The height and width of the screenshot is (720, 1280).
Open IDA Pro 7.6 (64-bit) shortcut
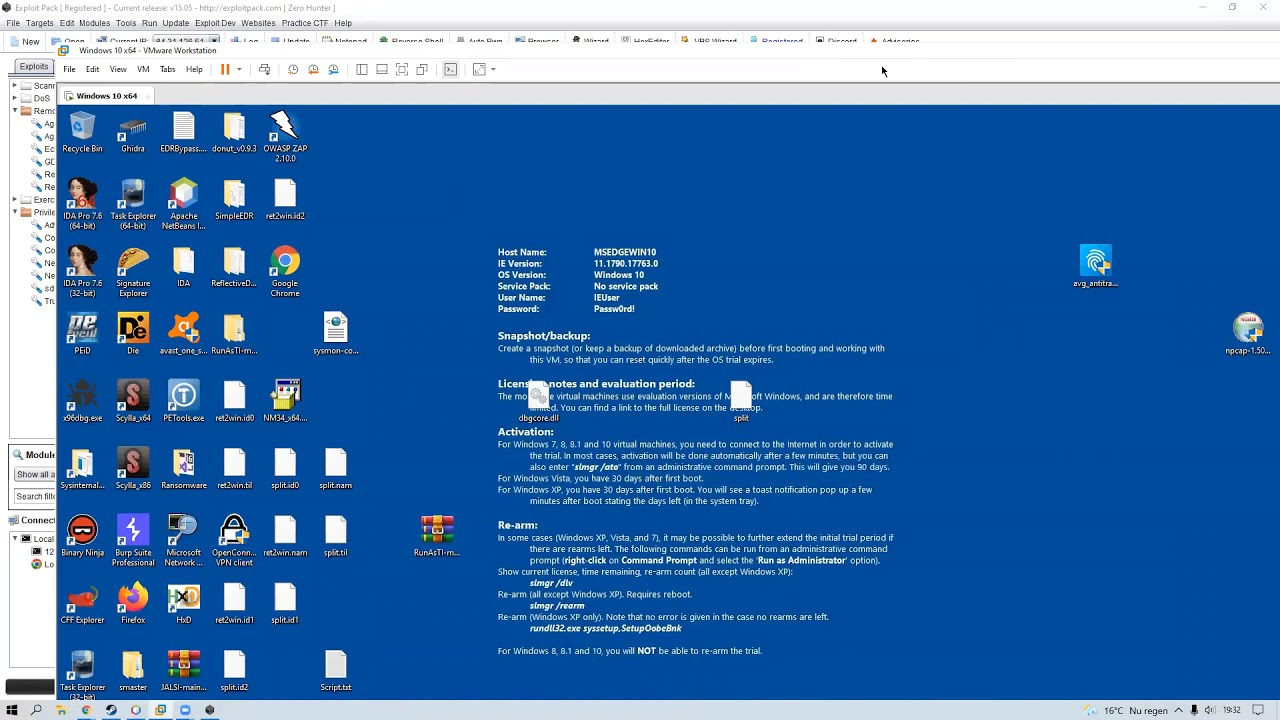pyautogui.click(x=82, y=205)
